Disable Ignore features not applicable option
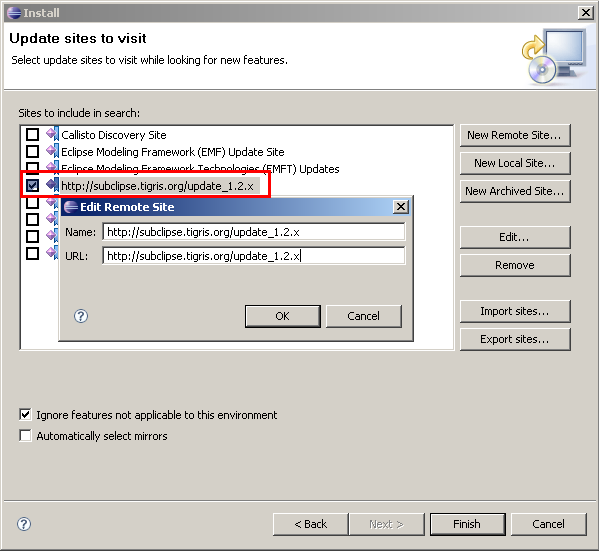Viewport: 599px width, 551px height. coord(25,415)
